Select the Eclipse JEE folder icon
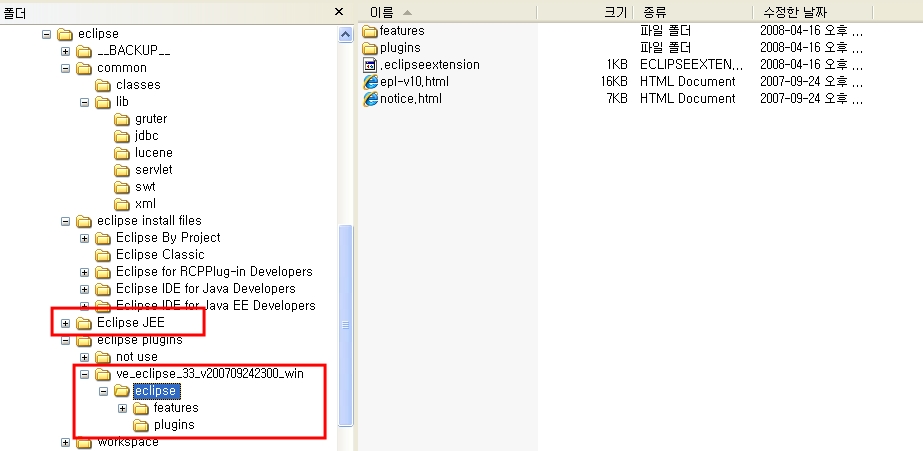Screen dimensions: 923x451 tap(85, 323)
